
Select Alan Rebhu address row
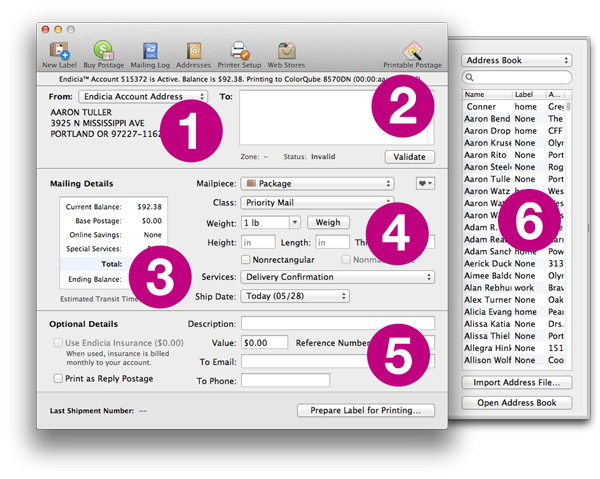[x=514, y=288]
